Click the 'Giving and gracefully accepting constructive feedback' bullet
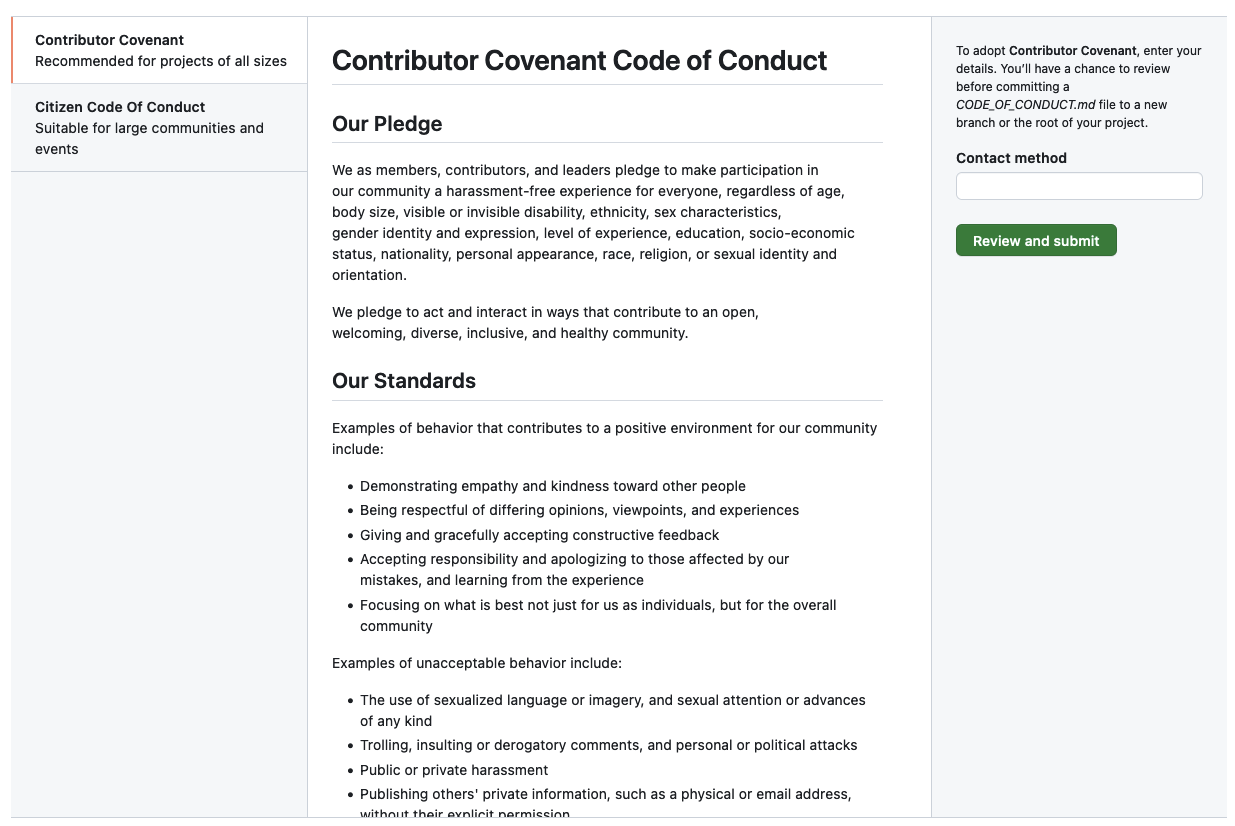The image size is (1235, 826). [539, 535]
